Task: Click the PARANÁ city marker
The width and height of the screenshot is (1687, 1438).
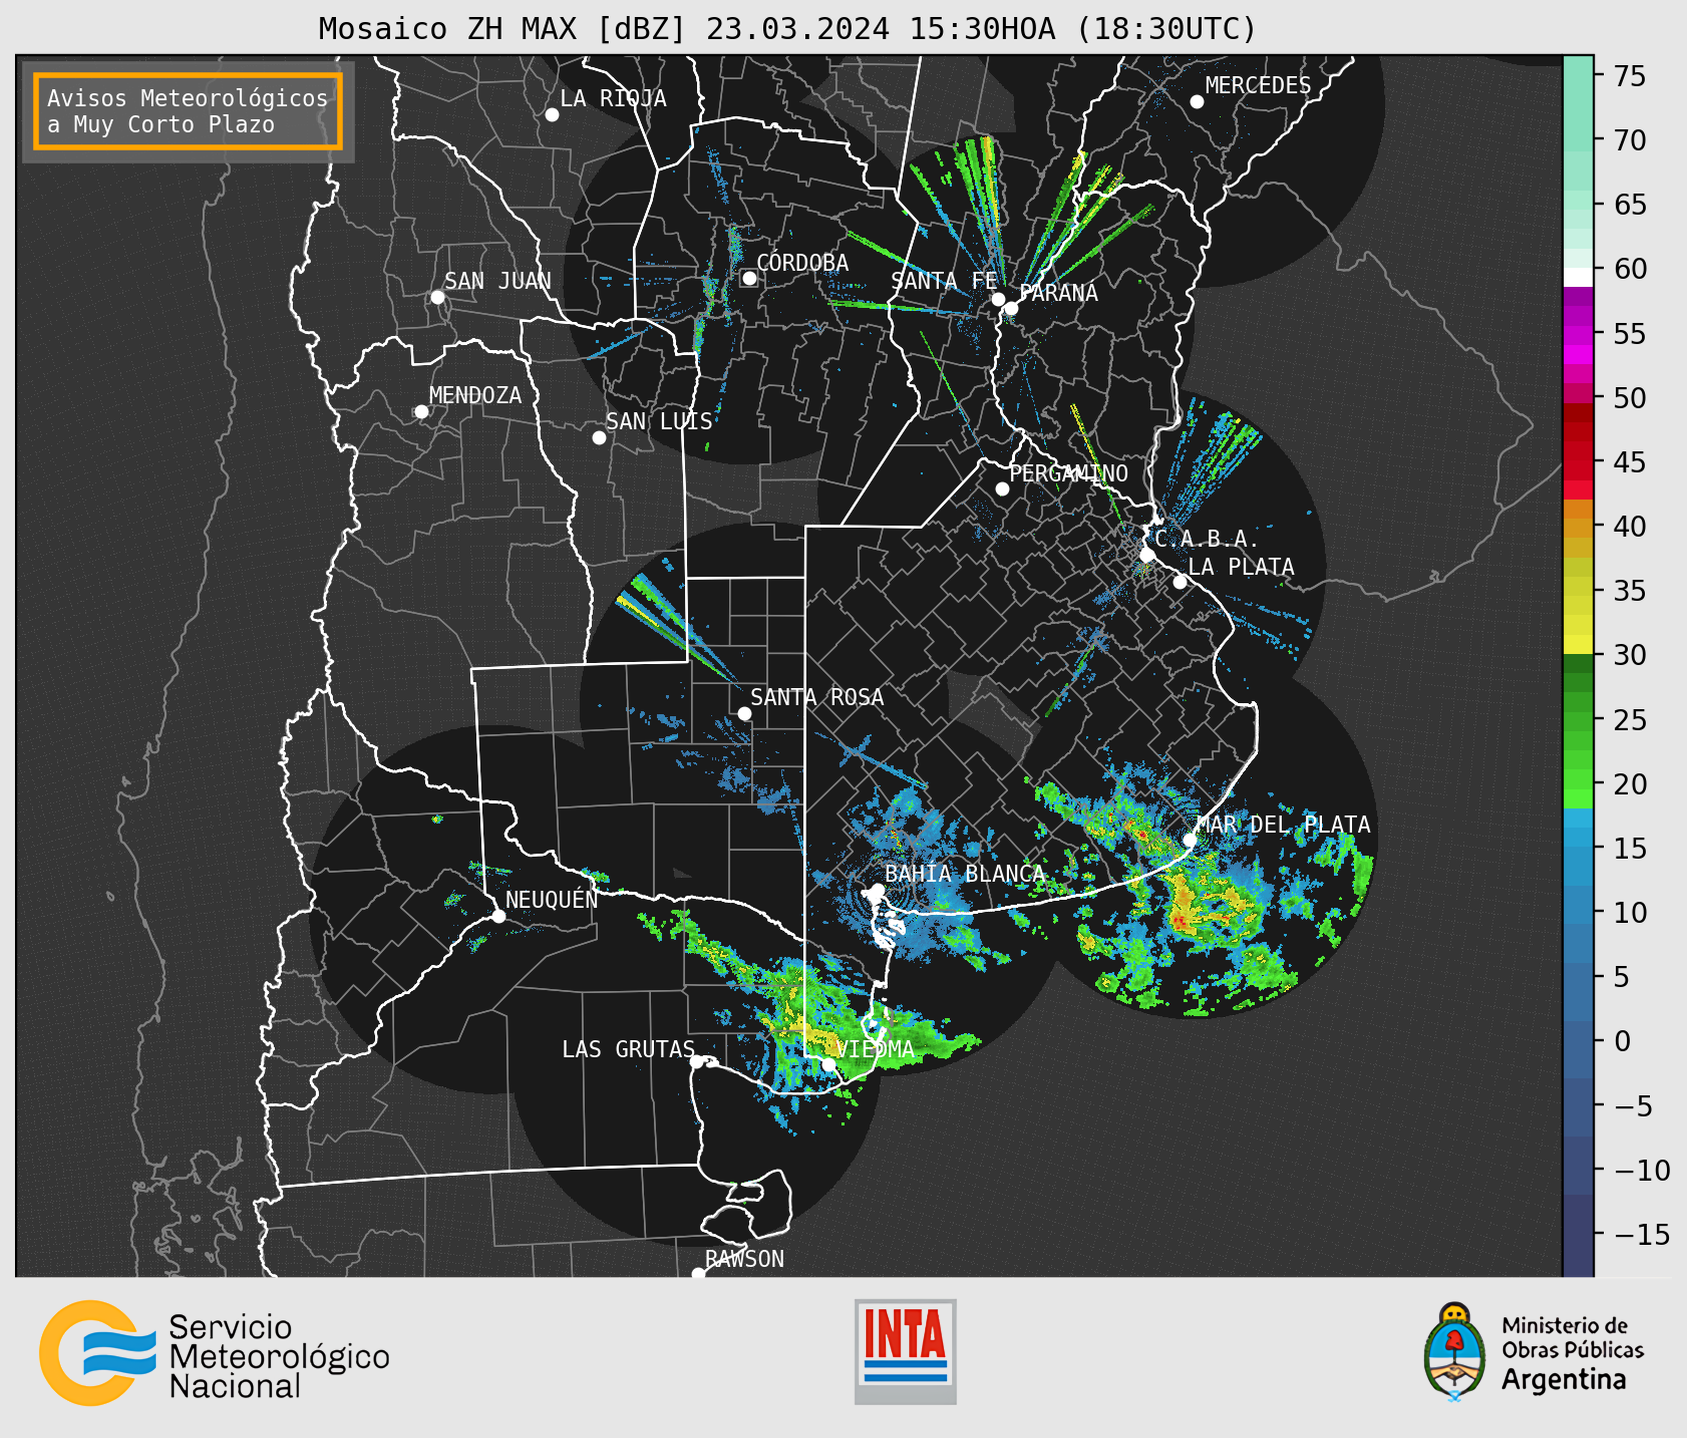Action: [1011, 308]
